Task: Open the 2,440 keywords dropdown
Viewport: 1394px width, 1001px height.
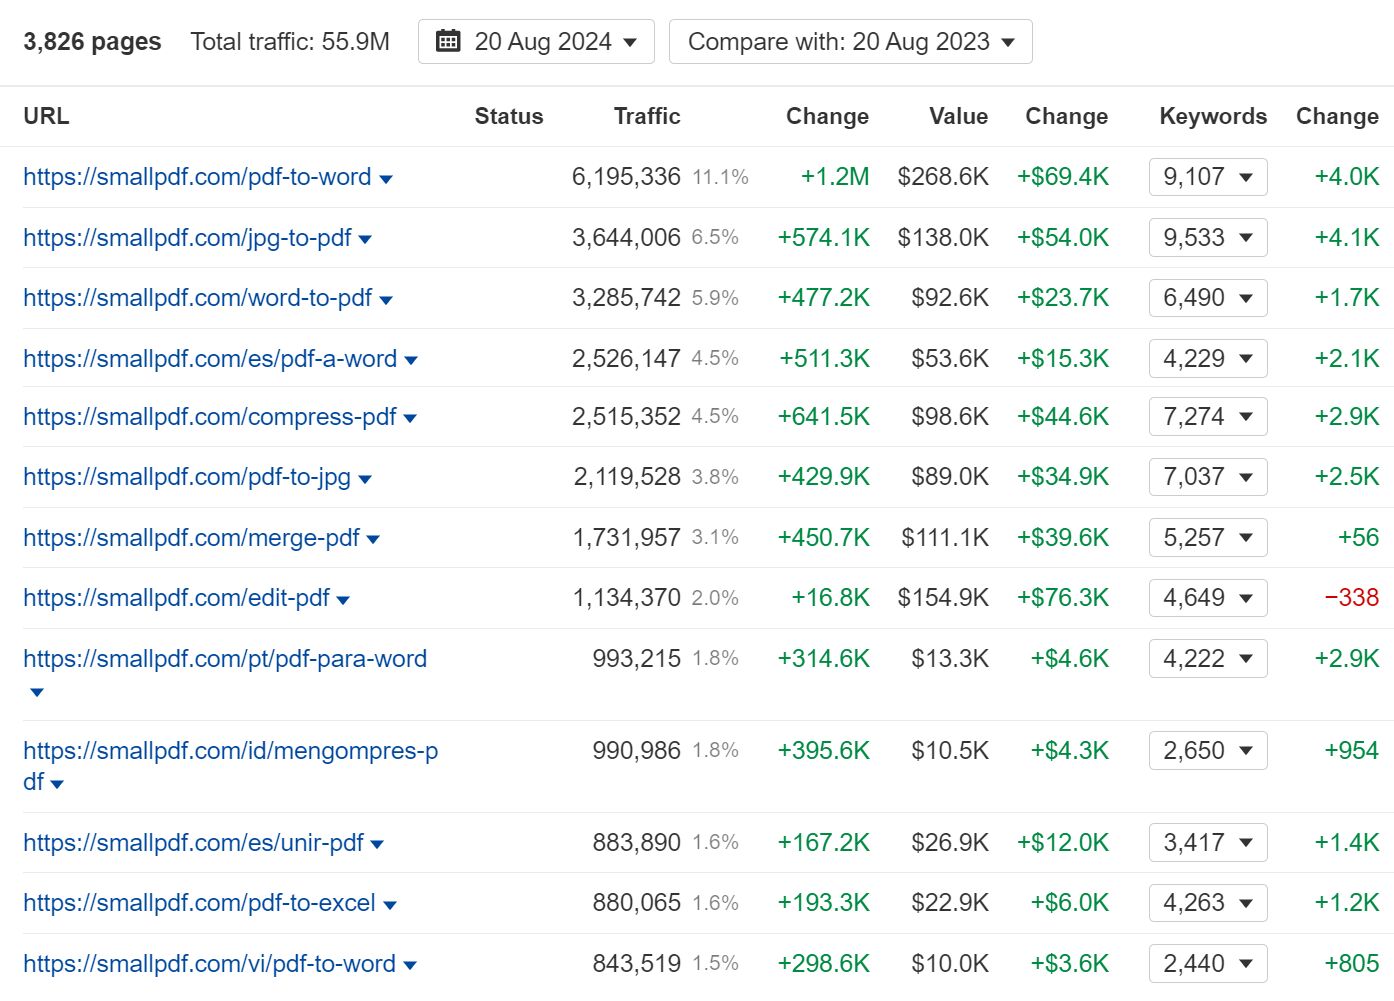Action: [x=1208, y=964]
